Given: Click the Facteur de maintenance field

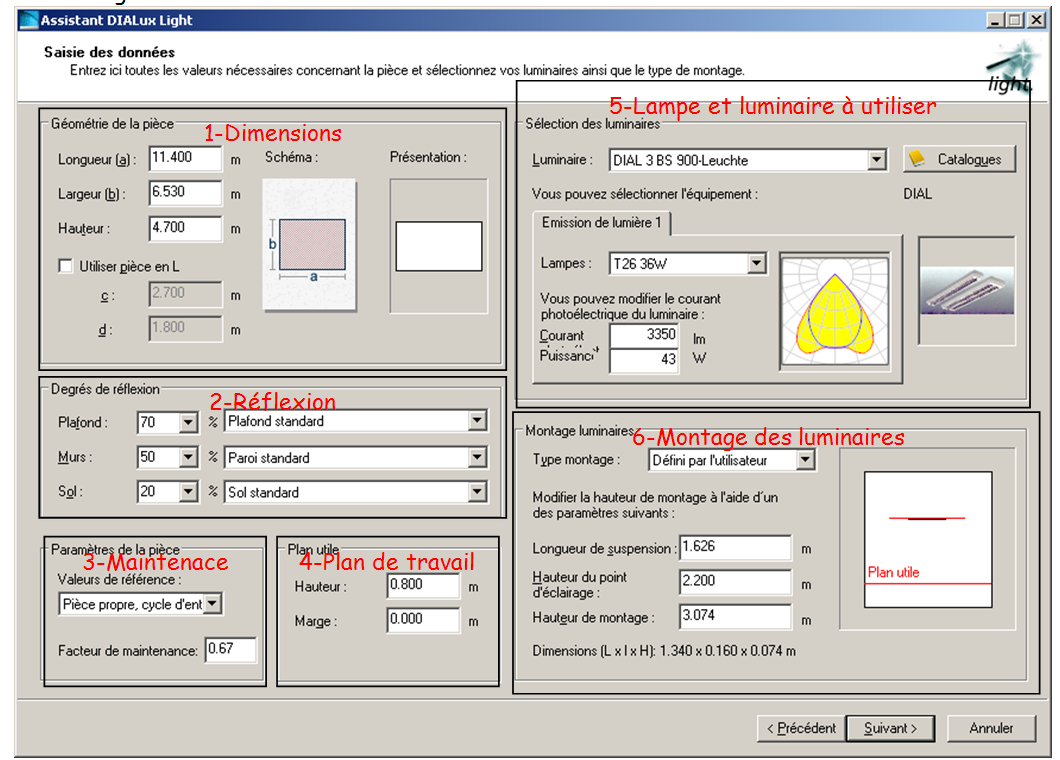Looking at the screenshot, I should [x=231, y=650].
